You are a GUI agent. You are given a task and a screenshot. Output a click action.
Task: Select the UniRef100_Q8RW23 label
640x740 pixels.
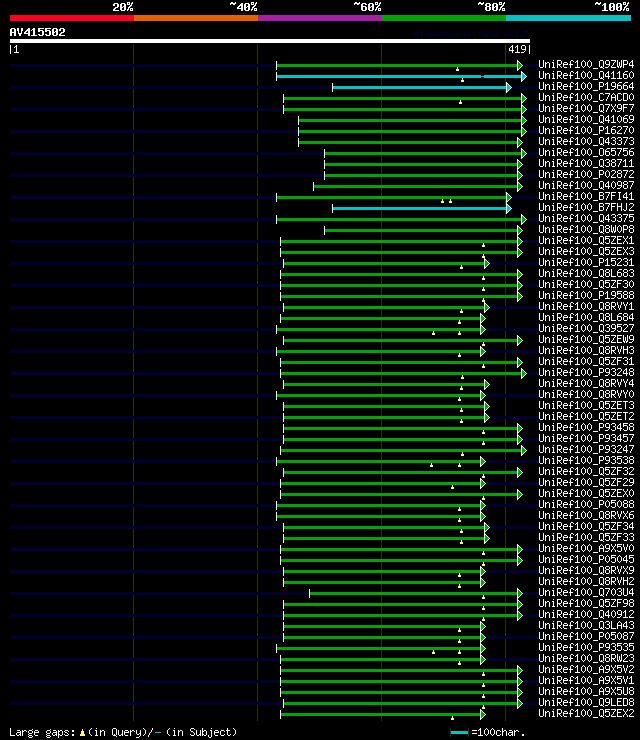point(586,658)
